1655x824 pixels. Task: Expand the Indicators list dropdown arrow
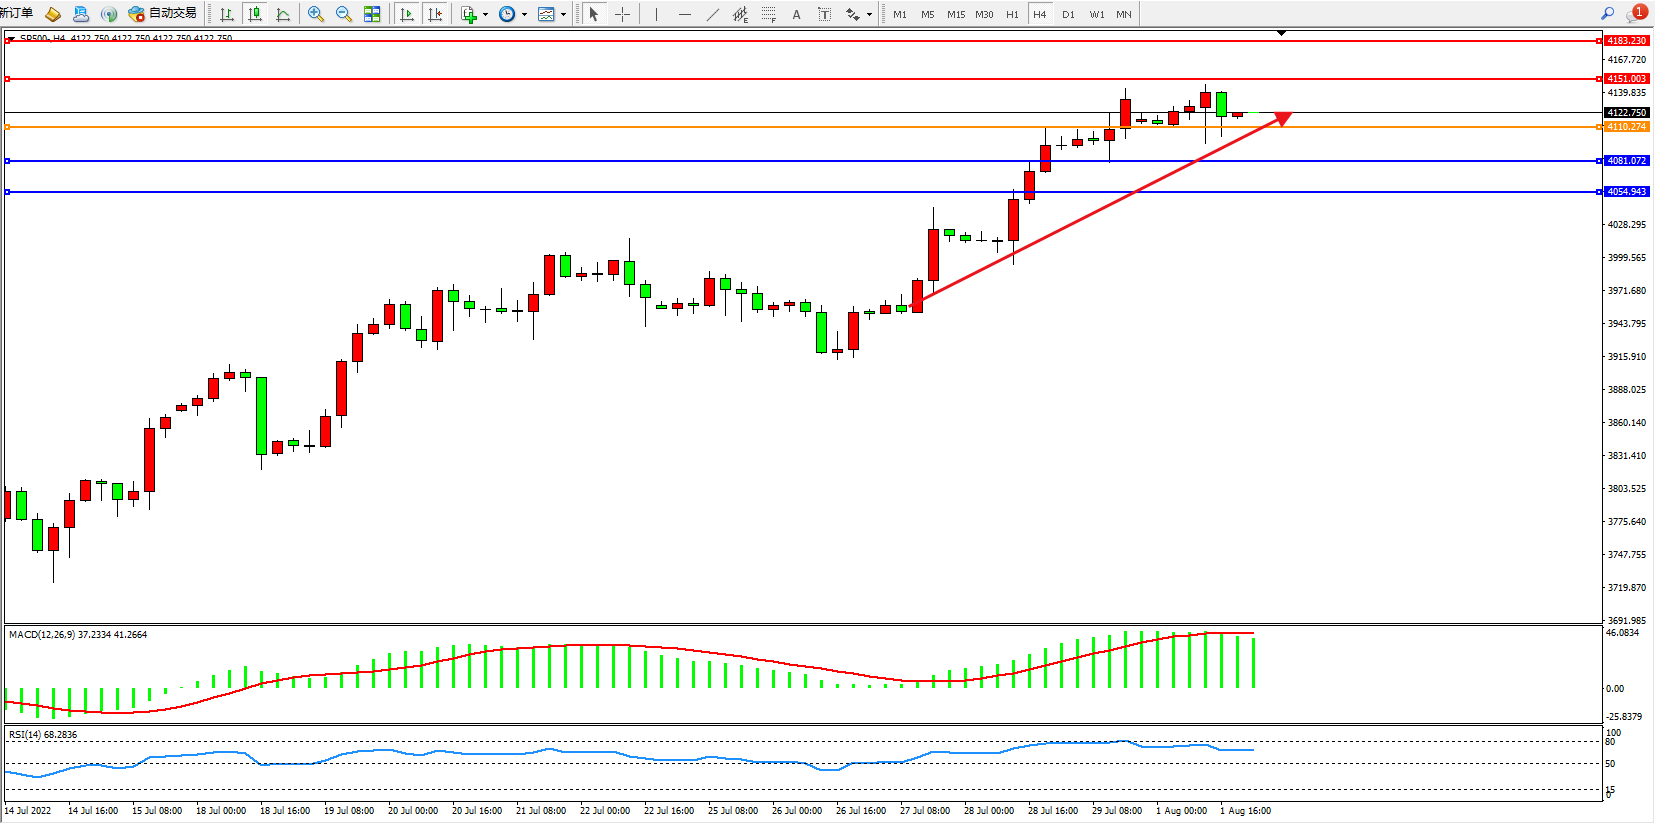point(485,14)
